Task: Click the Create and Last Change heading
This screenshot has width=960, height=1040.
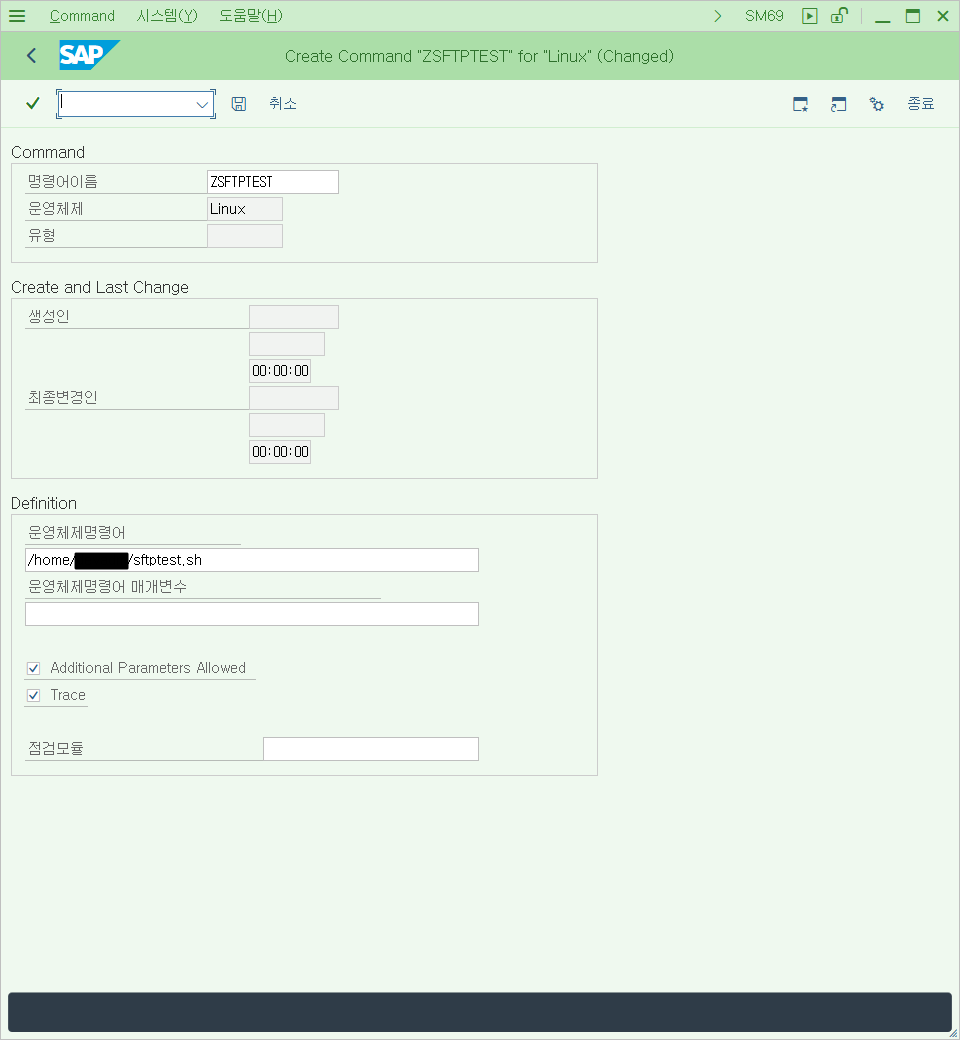Action: click(x=100, y=287)
